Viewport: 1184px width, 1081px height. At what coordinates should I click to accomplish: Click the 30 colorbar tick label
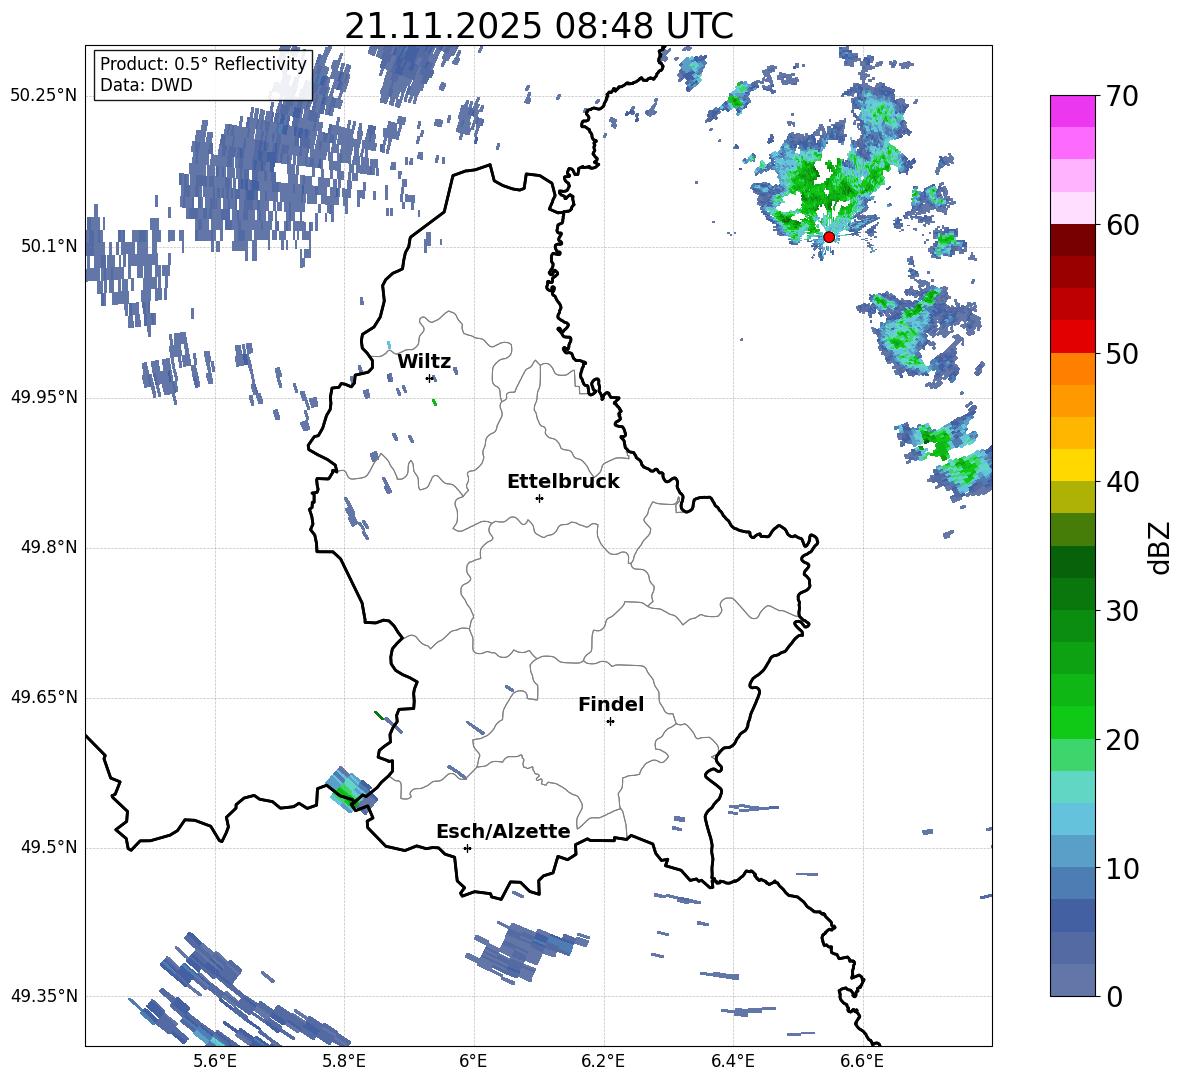tap(1122, 611)
